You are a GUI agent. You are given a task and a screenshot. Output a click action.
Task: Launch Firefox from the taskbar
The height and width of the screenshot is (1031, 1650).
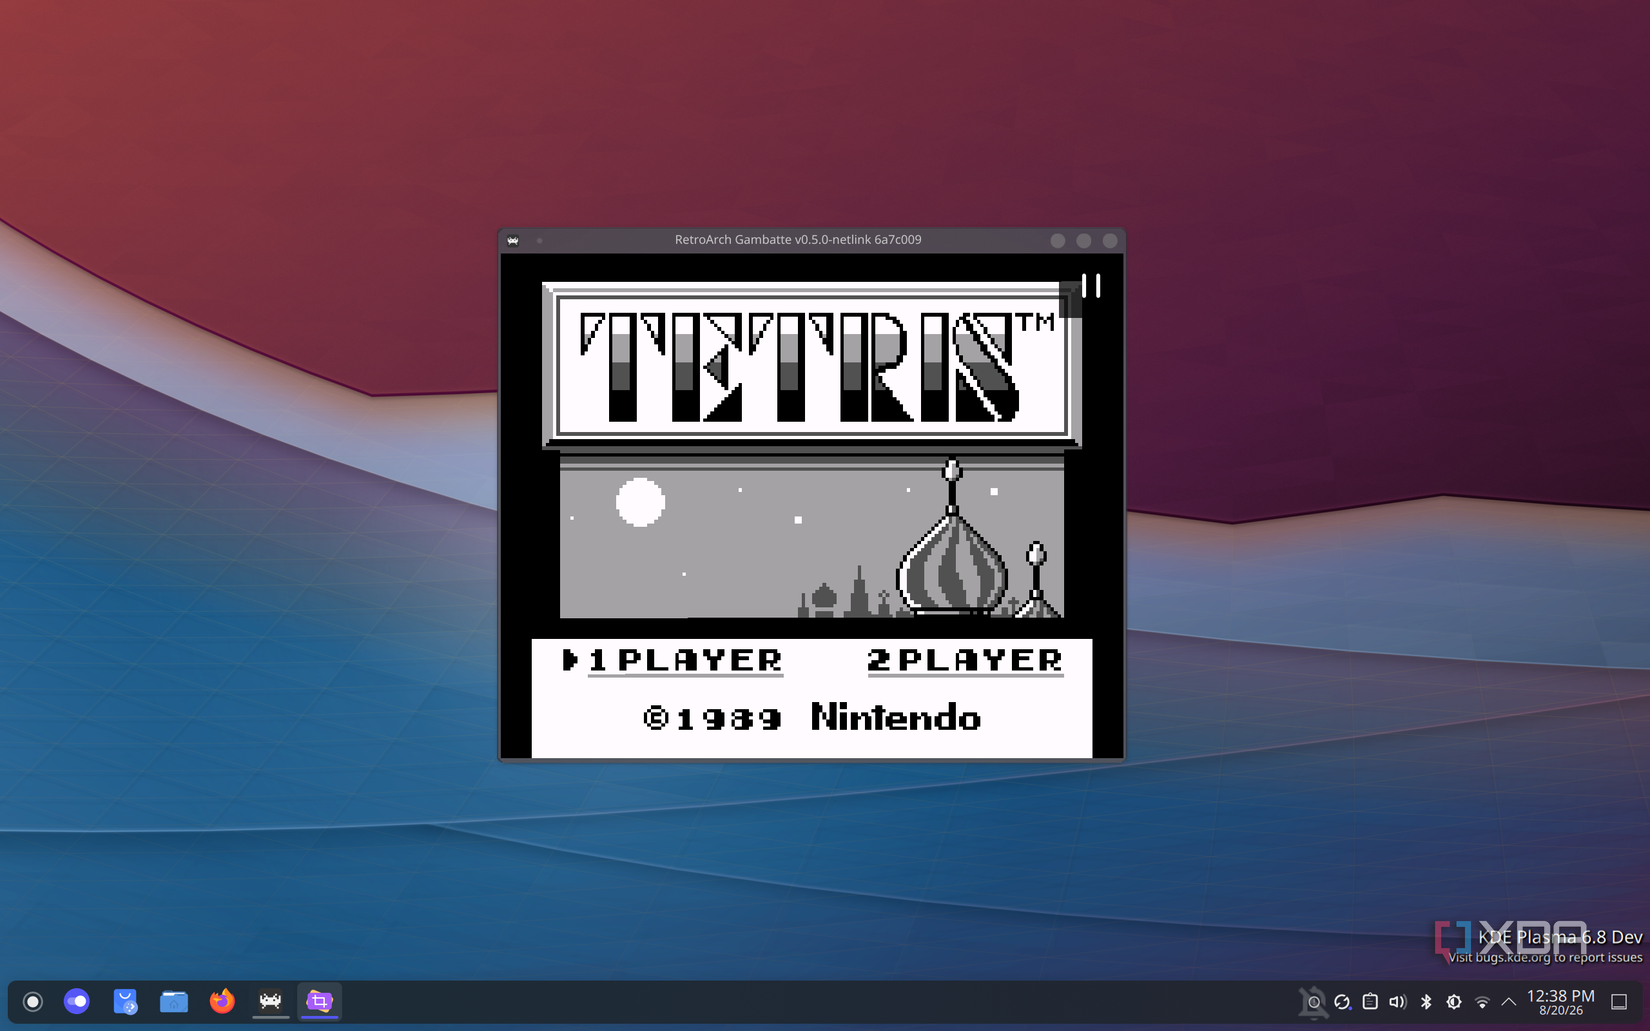click(x=222, y=1001)
